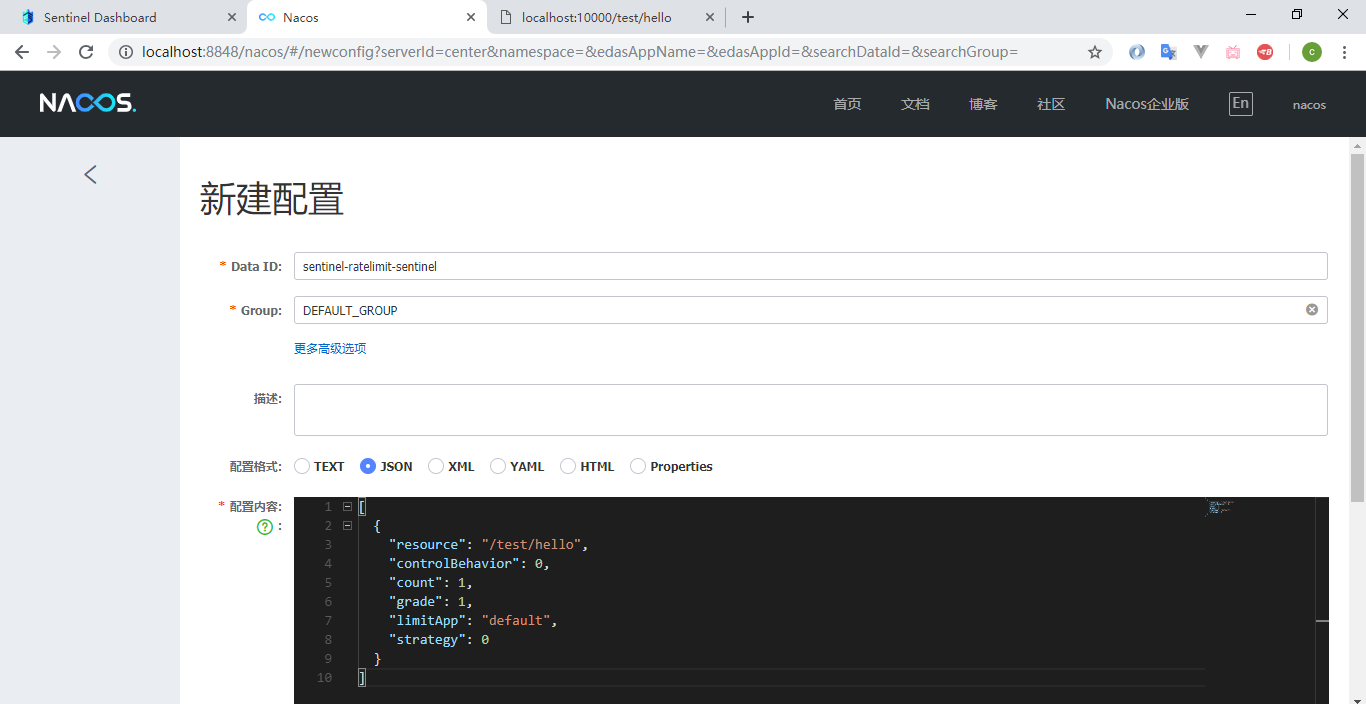Open a new browser tab
The height and width of the screenshot is (704, 1366).
coord(748,17)
